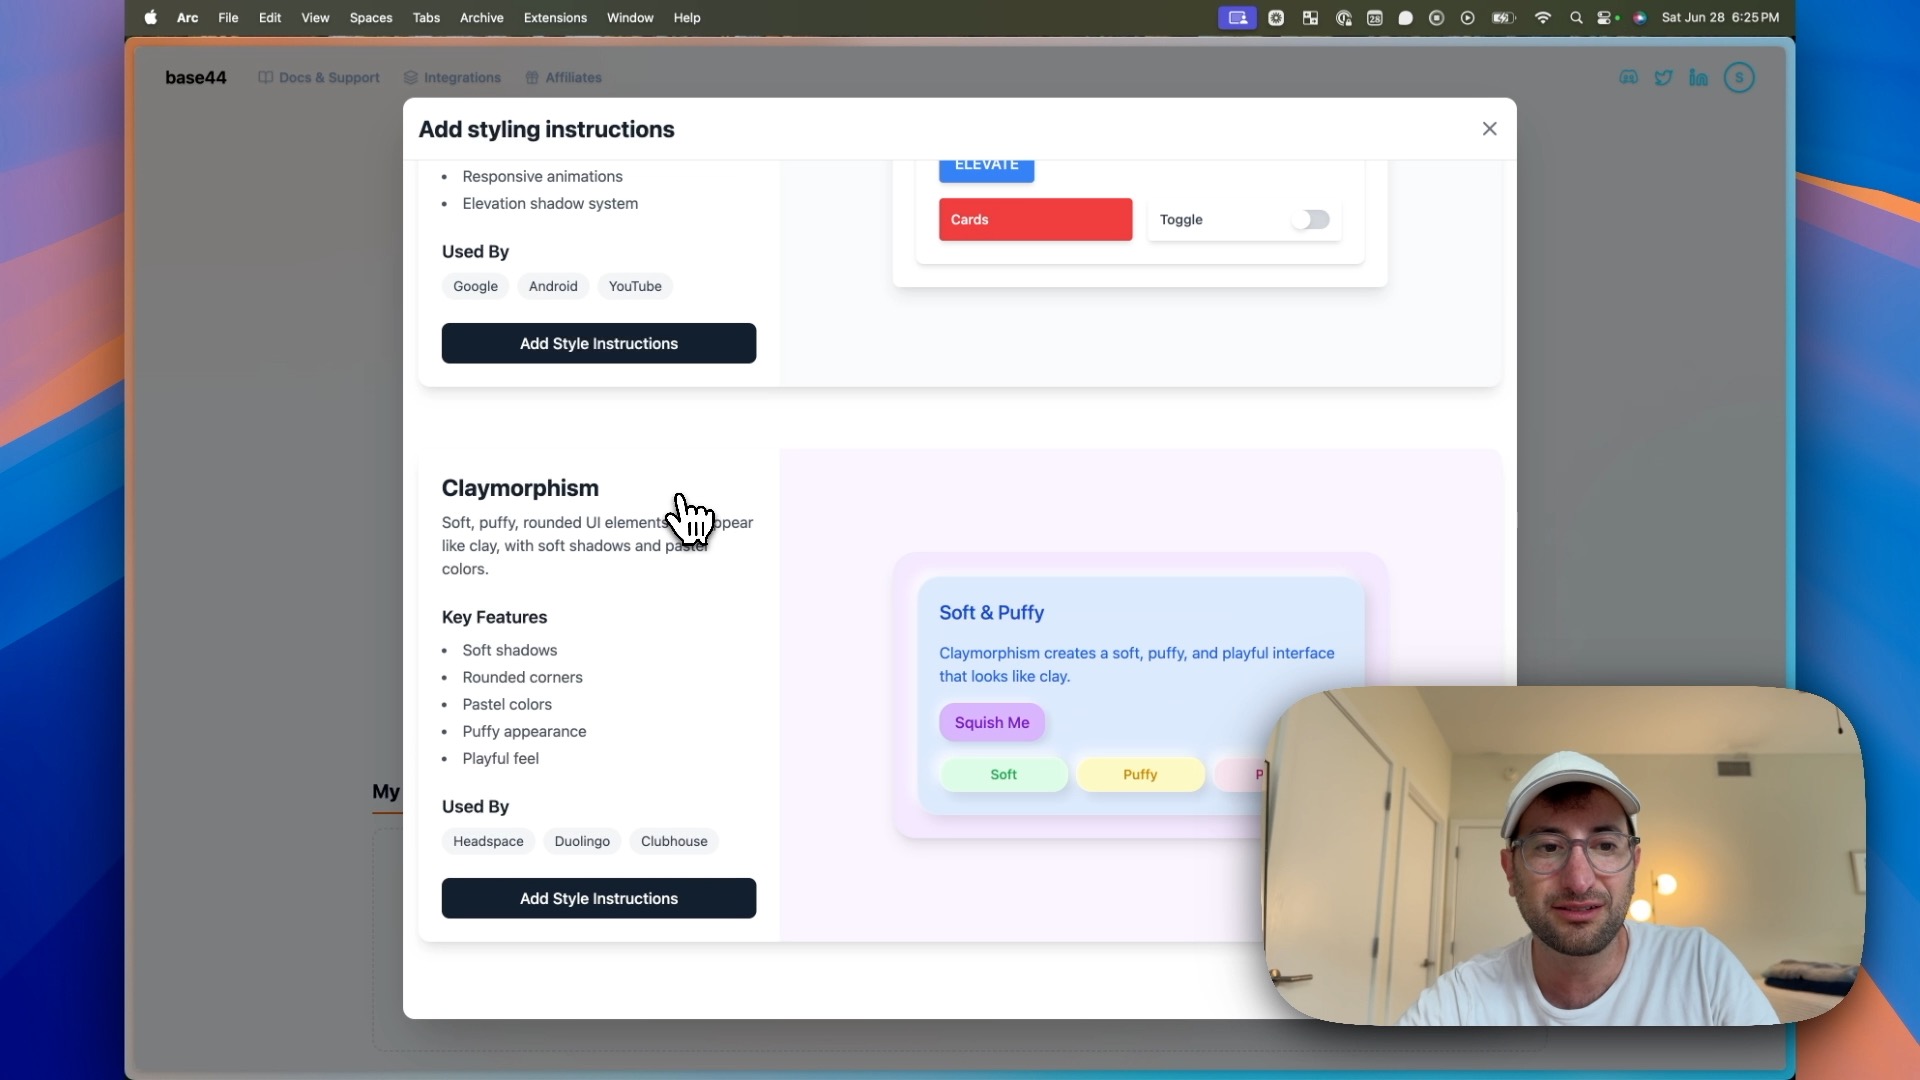Open the Wi-Fi status icon

pos(1542,17)
